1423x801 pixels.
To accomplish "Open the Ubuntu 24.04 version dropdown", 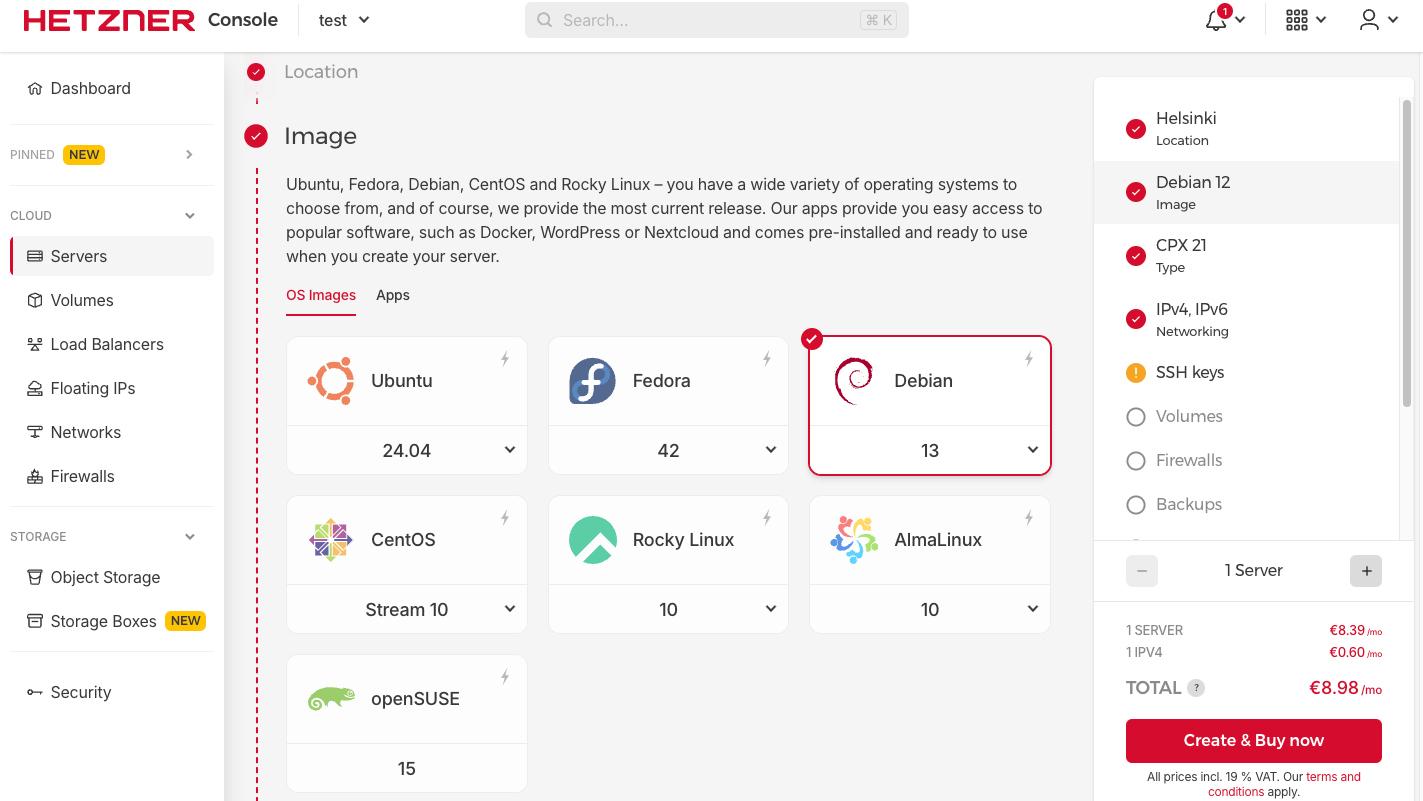I will click(407, 450).
